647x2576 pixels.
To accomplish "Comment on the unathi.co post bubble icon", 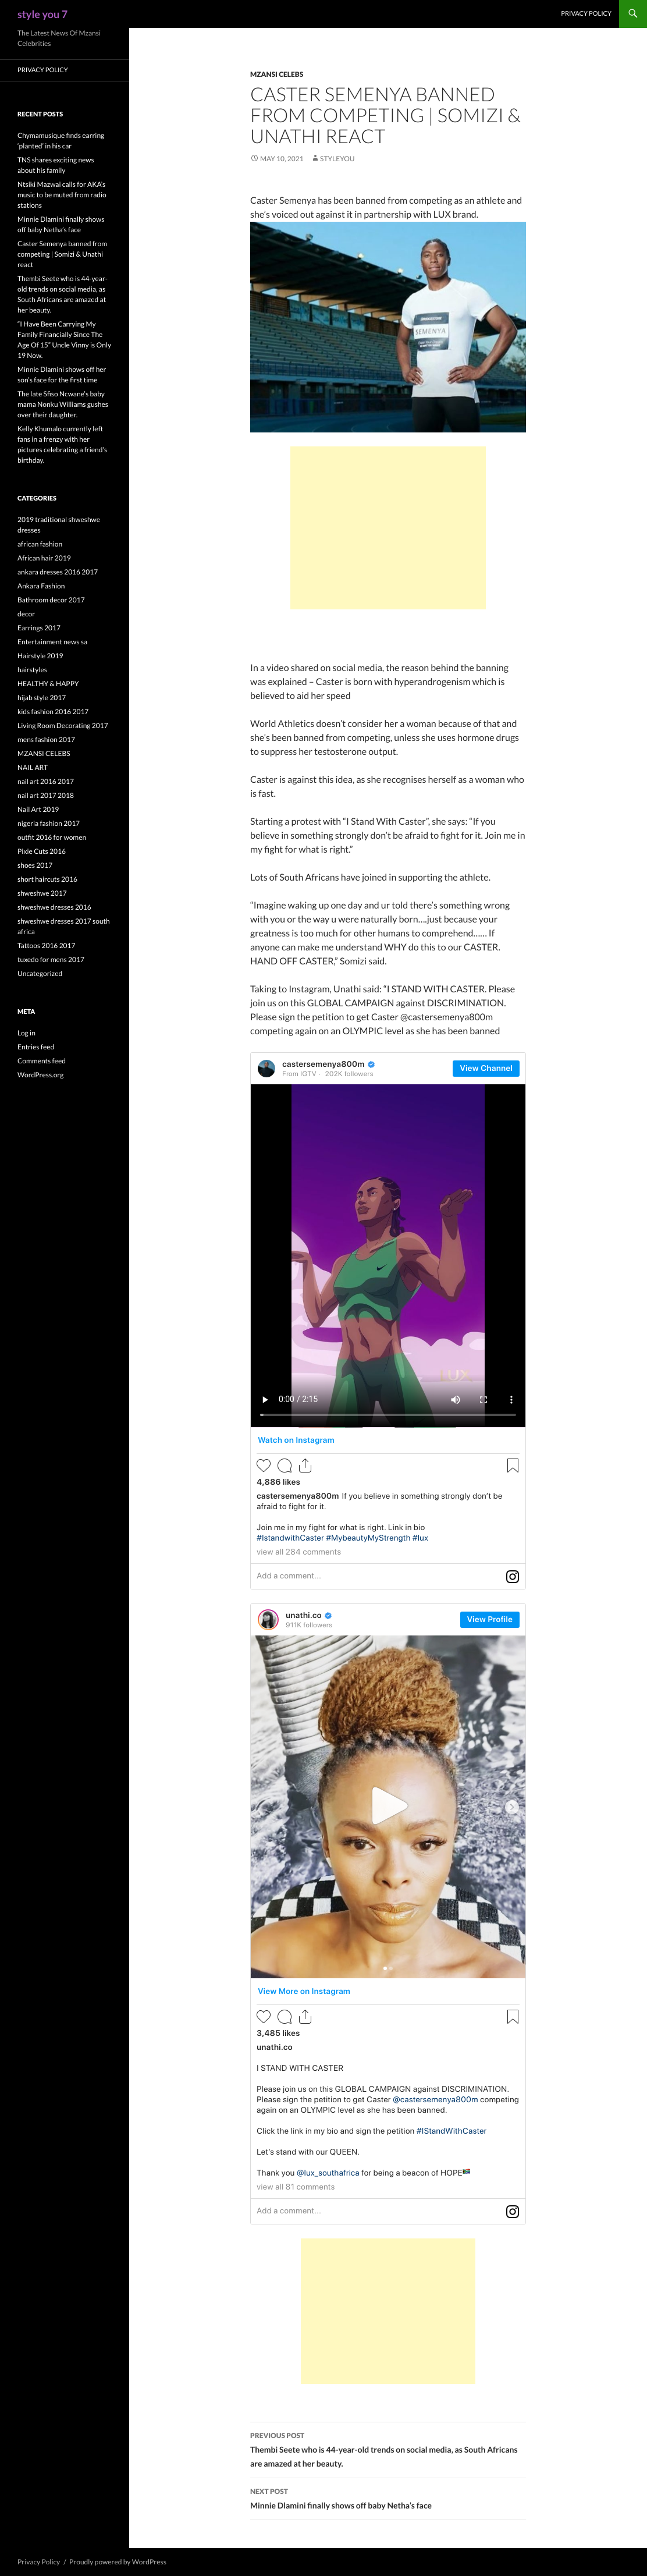I will 284,2016.
